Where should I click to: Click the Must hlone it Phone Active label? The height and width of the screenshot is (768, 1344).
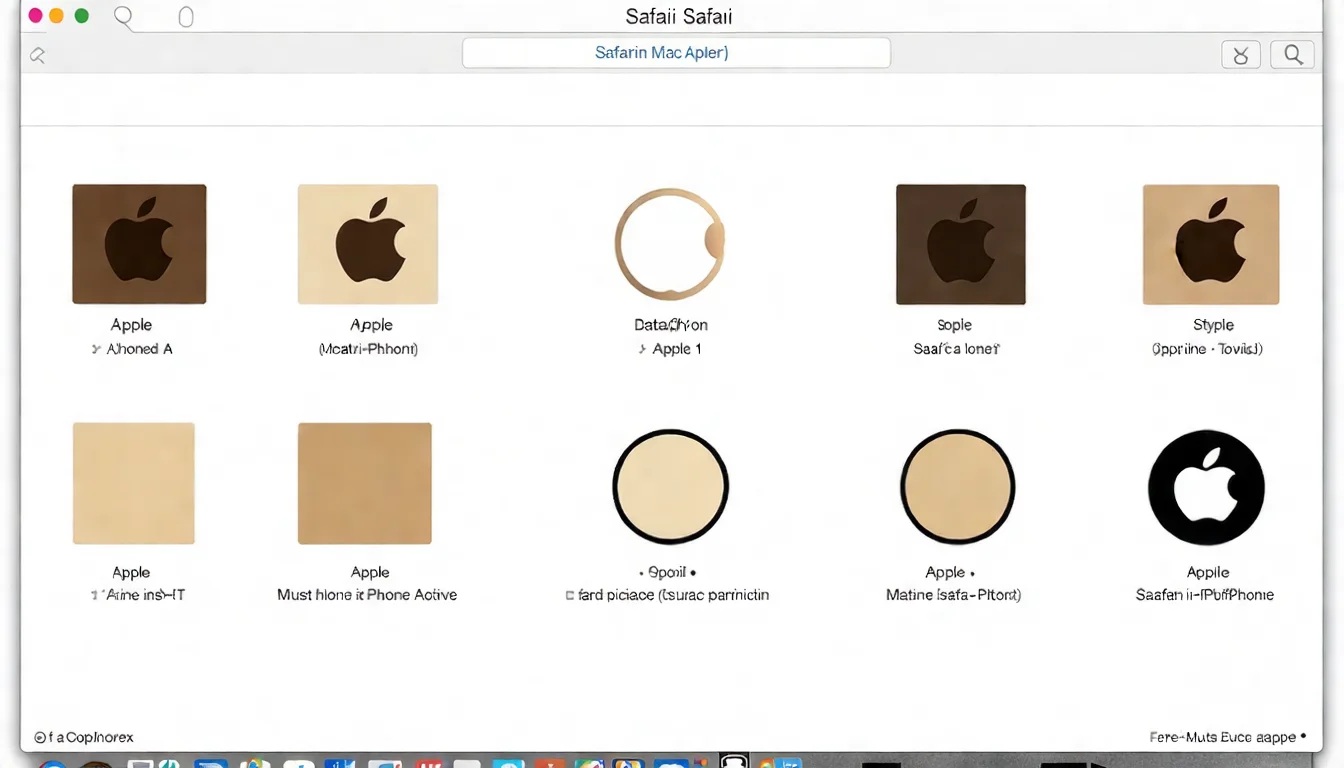367,595
